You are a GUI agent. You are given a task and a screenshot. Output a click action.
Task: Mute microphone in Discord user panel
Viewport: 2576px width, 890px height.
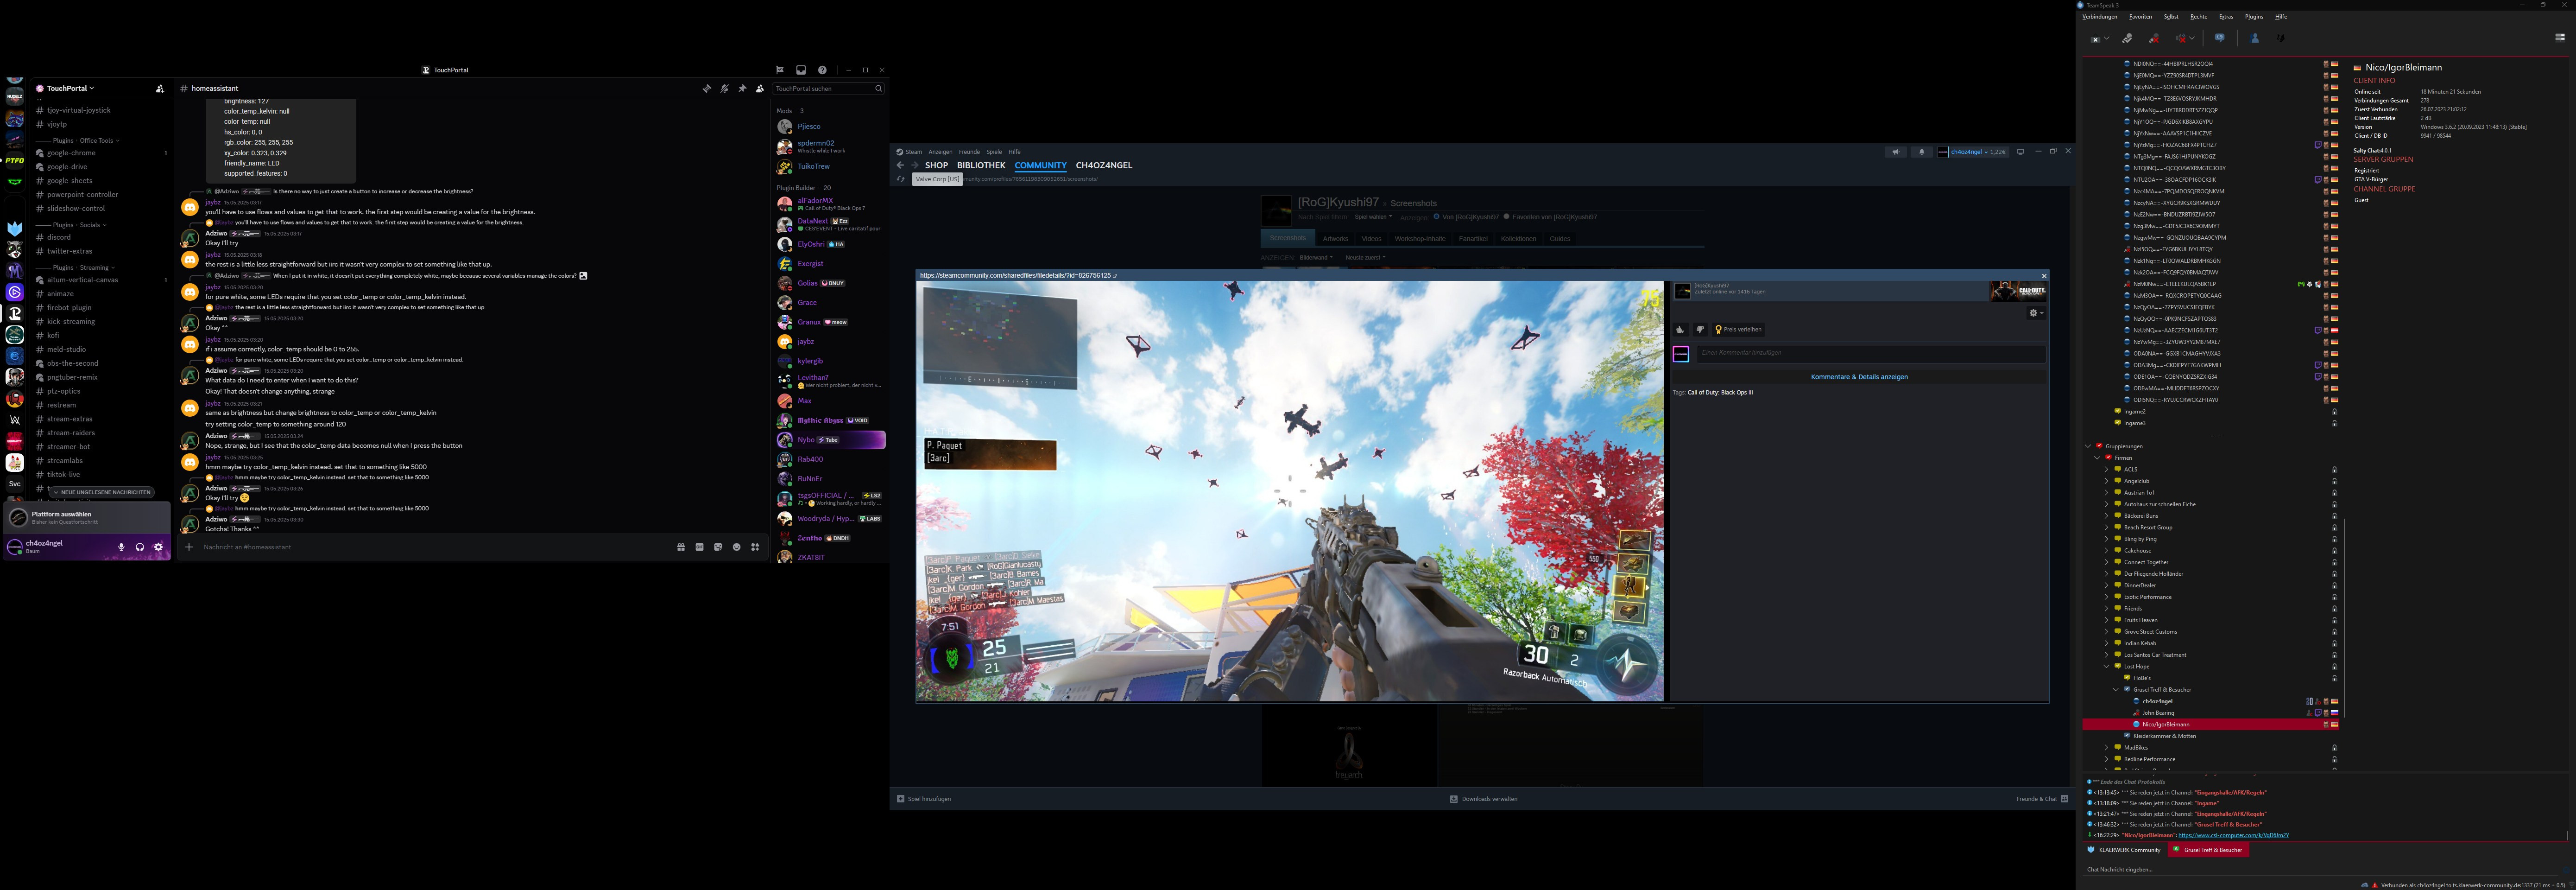[121, 547]
